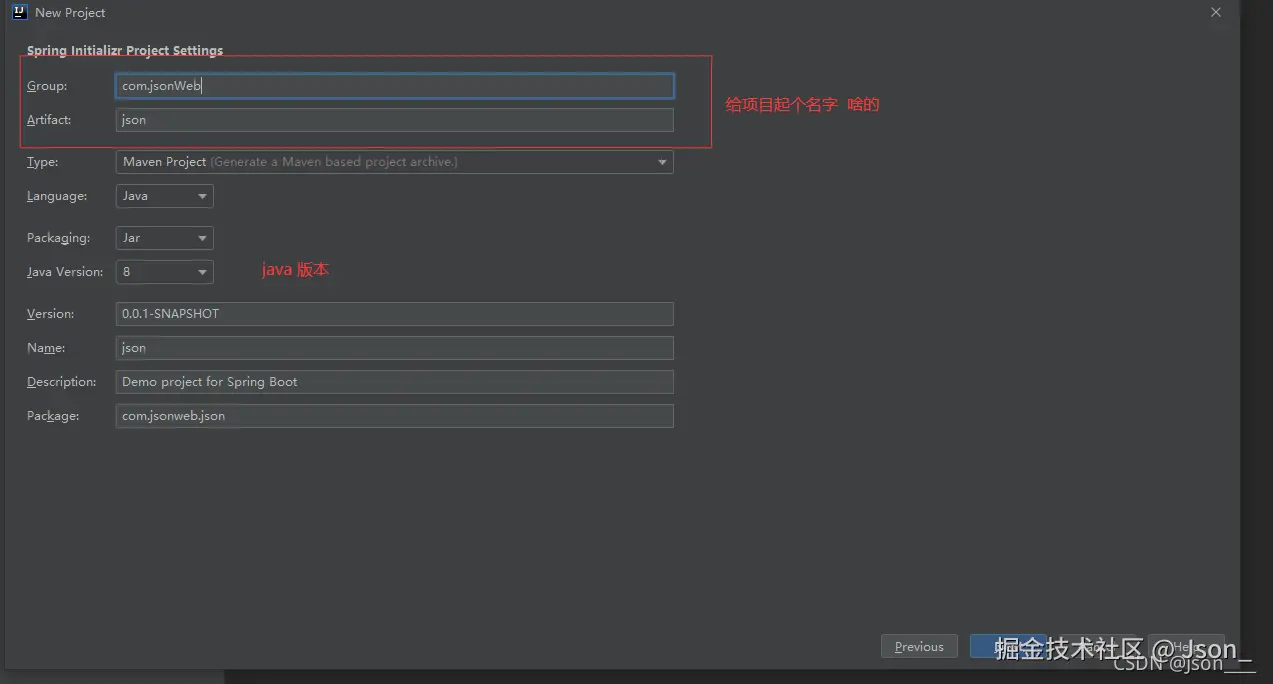Open the Type dropdown showing Maven Project
Screen dimensions: 1273x684
pos(395,162)
